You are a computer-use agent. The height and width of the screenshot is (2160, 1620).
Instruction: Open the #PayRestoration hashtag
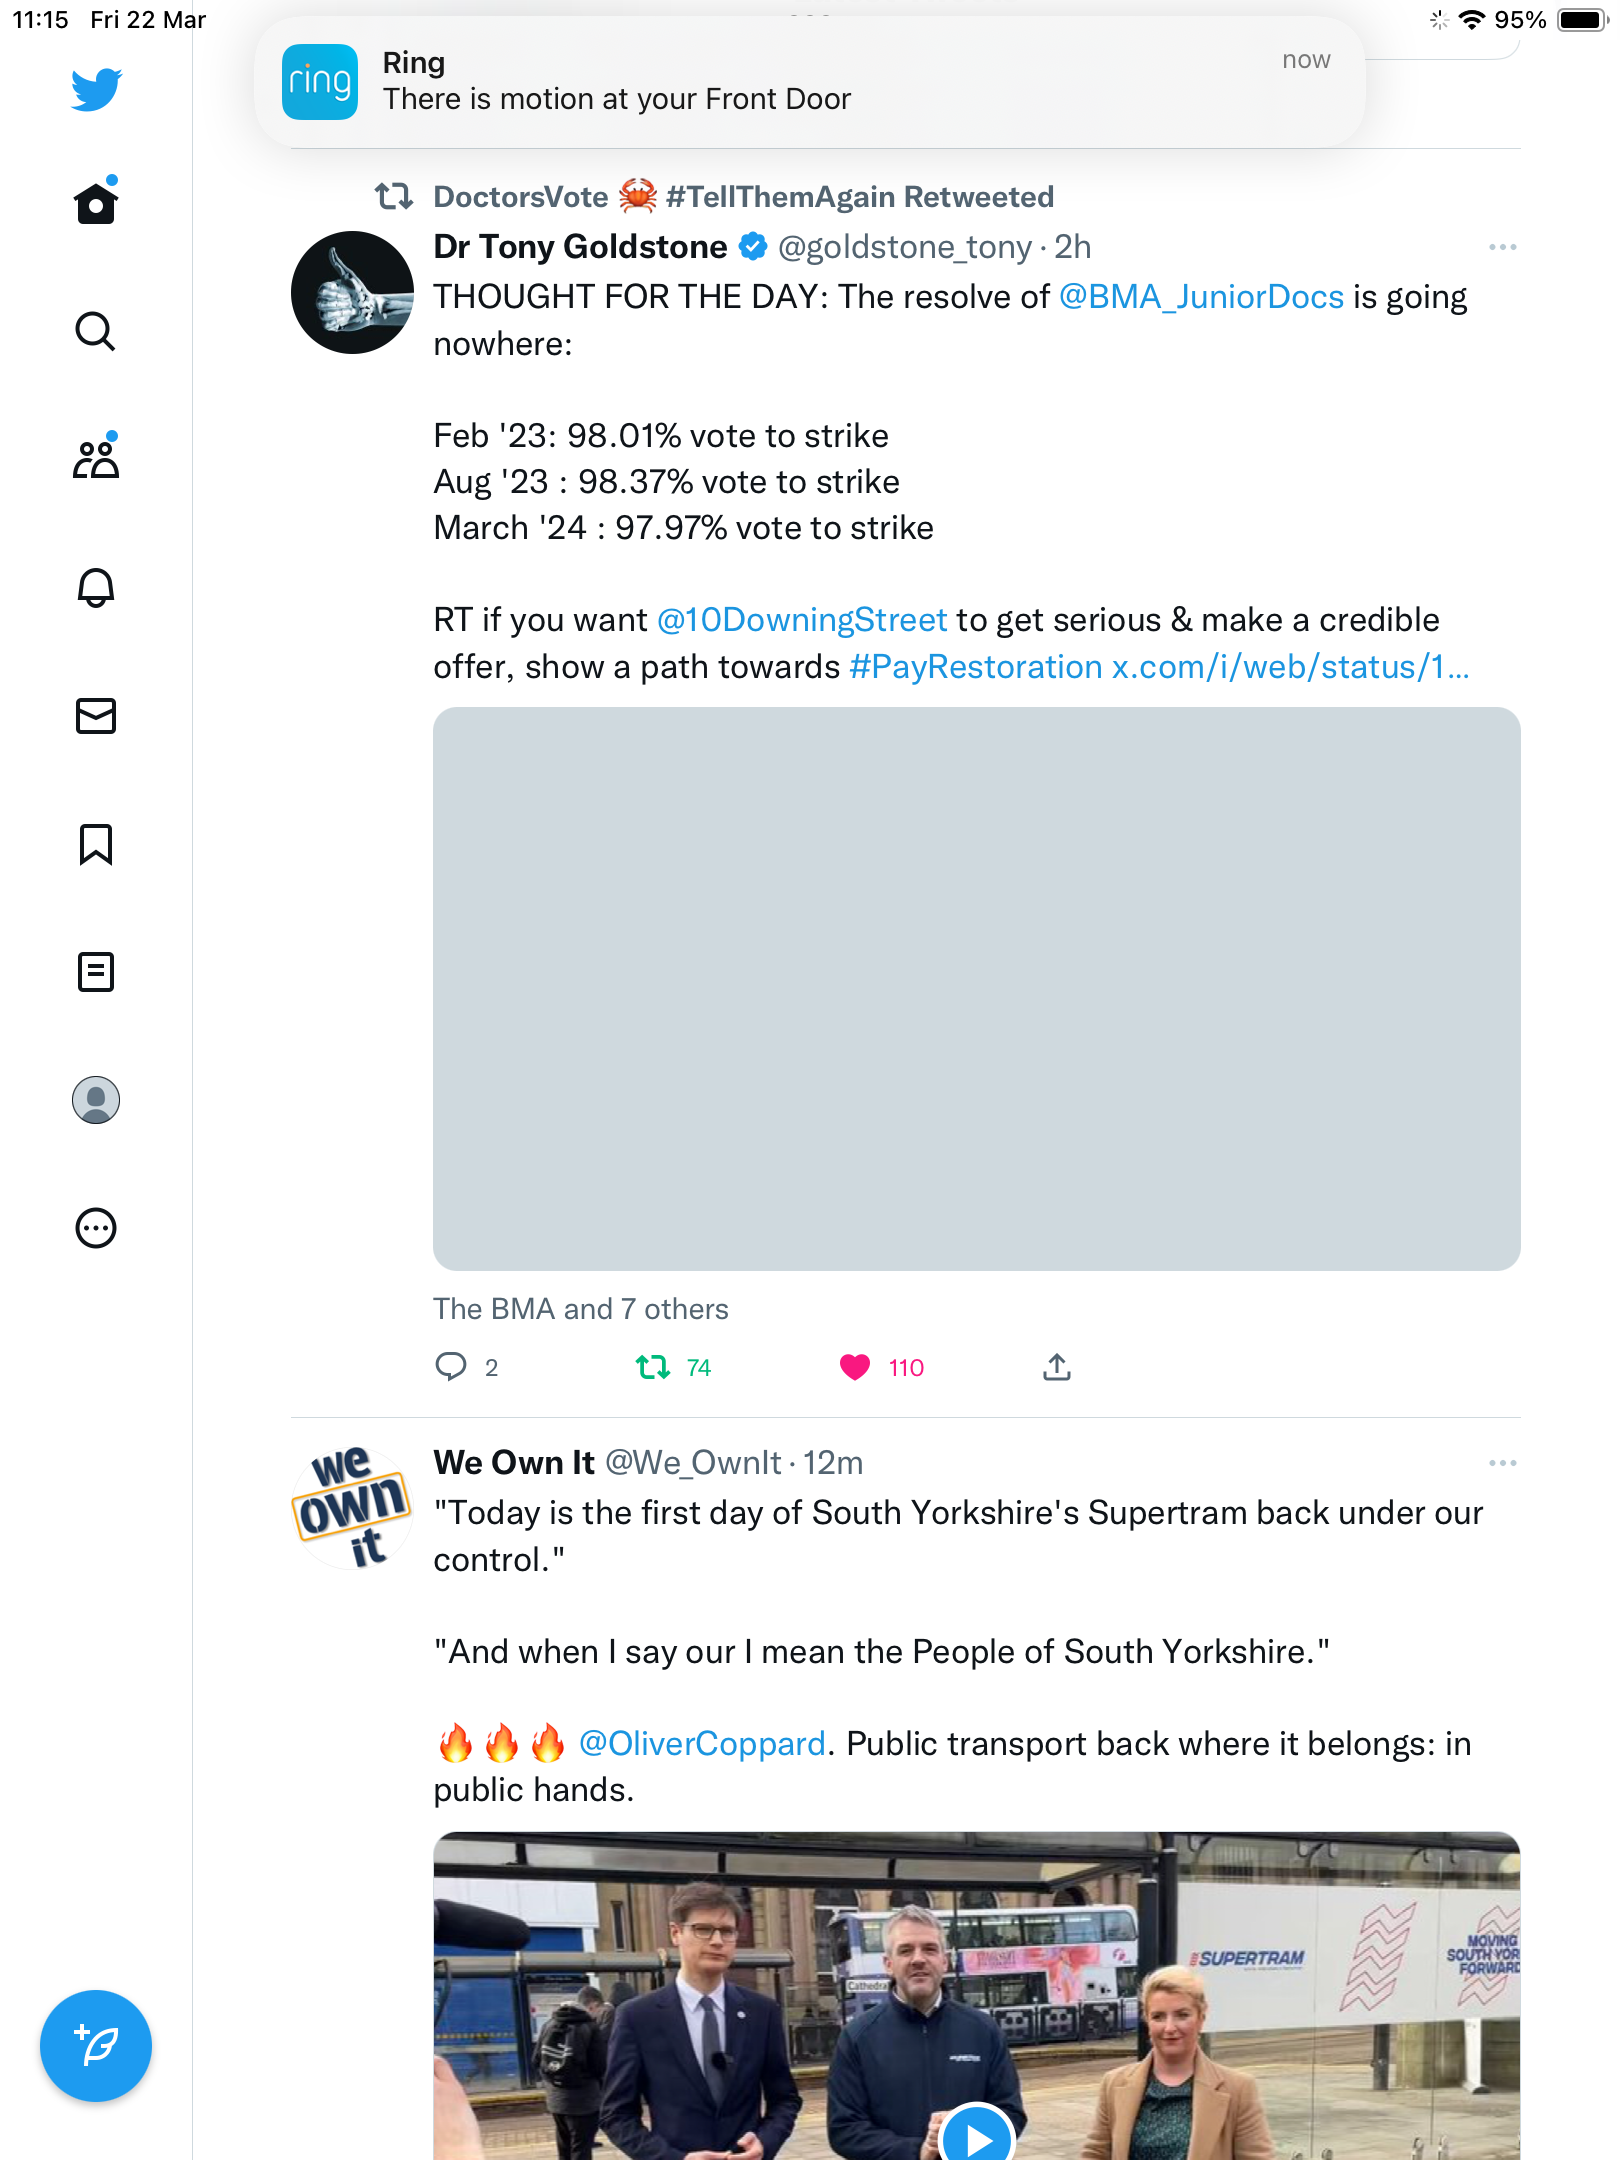[976, 667]
